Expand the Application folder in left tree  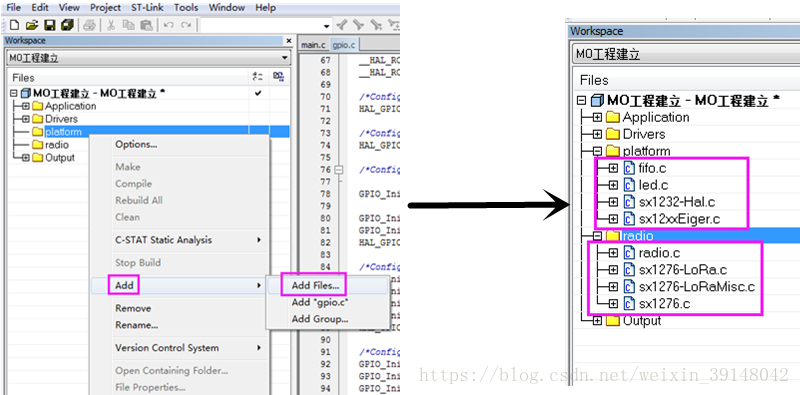(26, 106)
